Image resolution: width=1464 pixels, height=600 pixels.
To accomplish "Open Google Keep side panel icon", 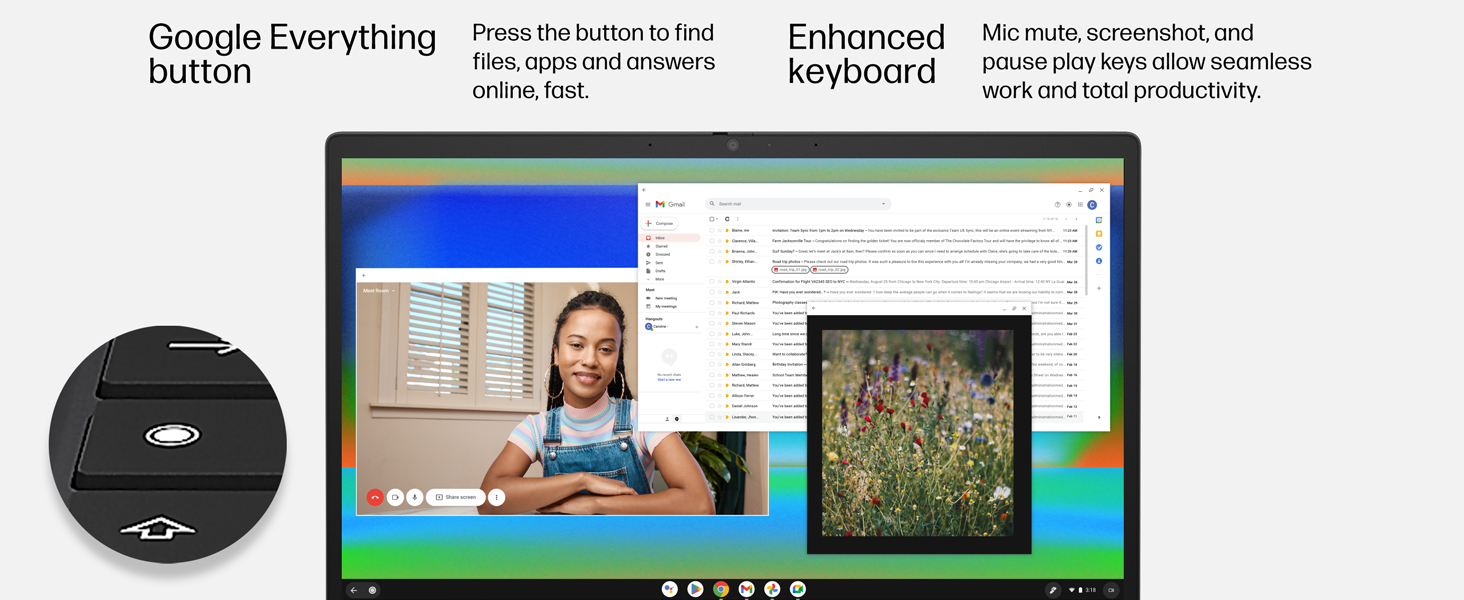I will tap(1099, 234).
